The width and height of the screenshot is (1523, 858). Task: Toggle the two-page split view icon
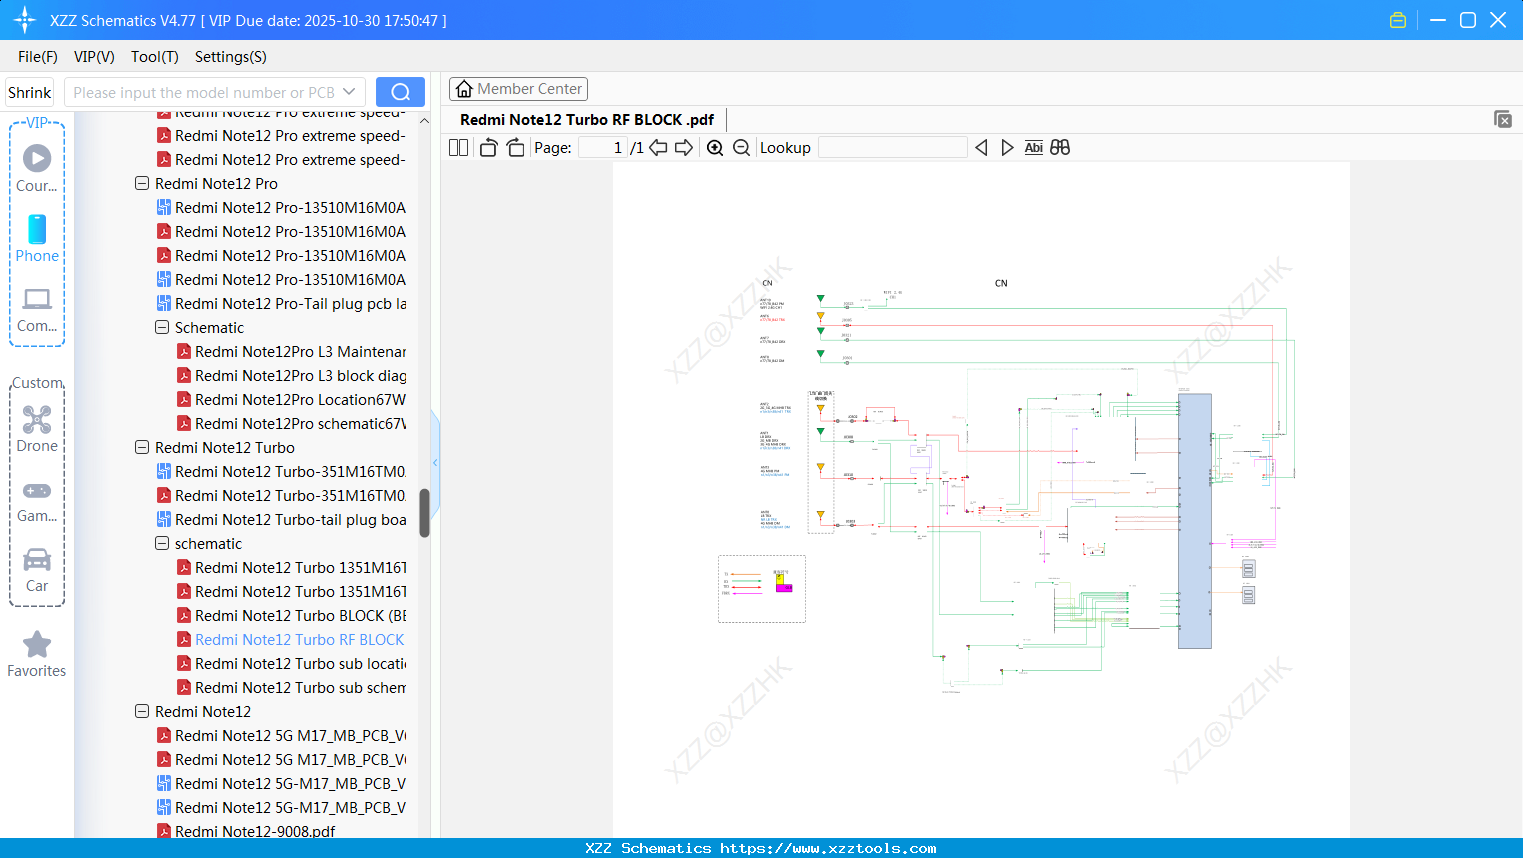click(x=458, y=147)
